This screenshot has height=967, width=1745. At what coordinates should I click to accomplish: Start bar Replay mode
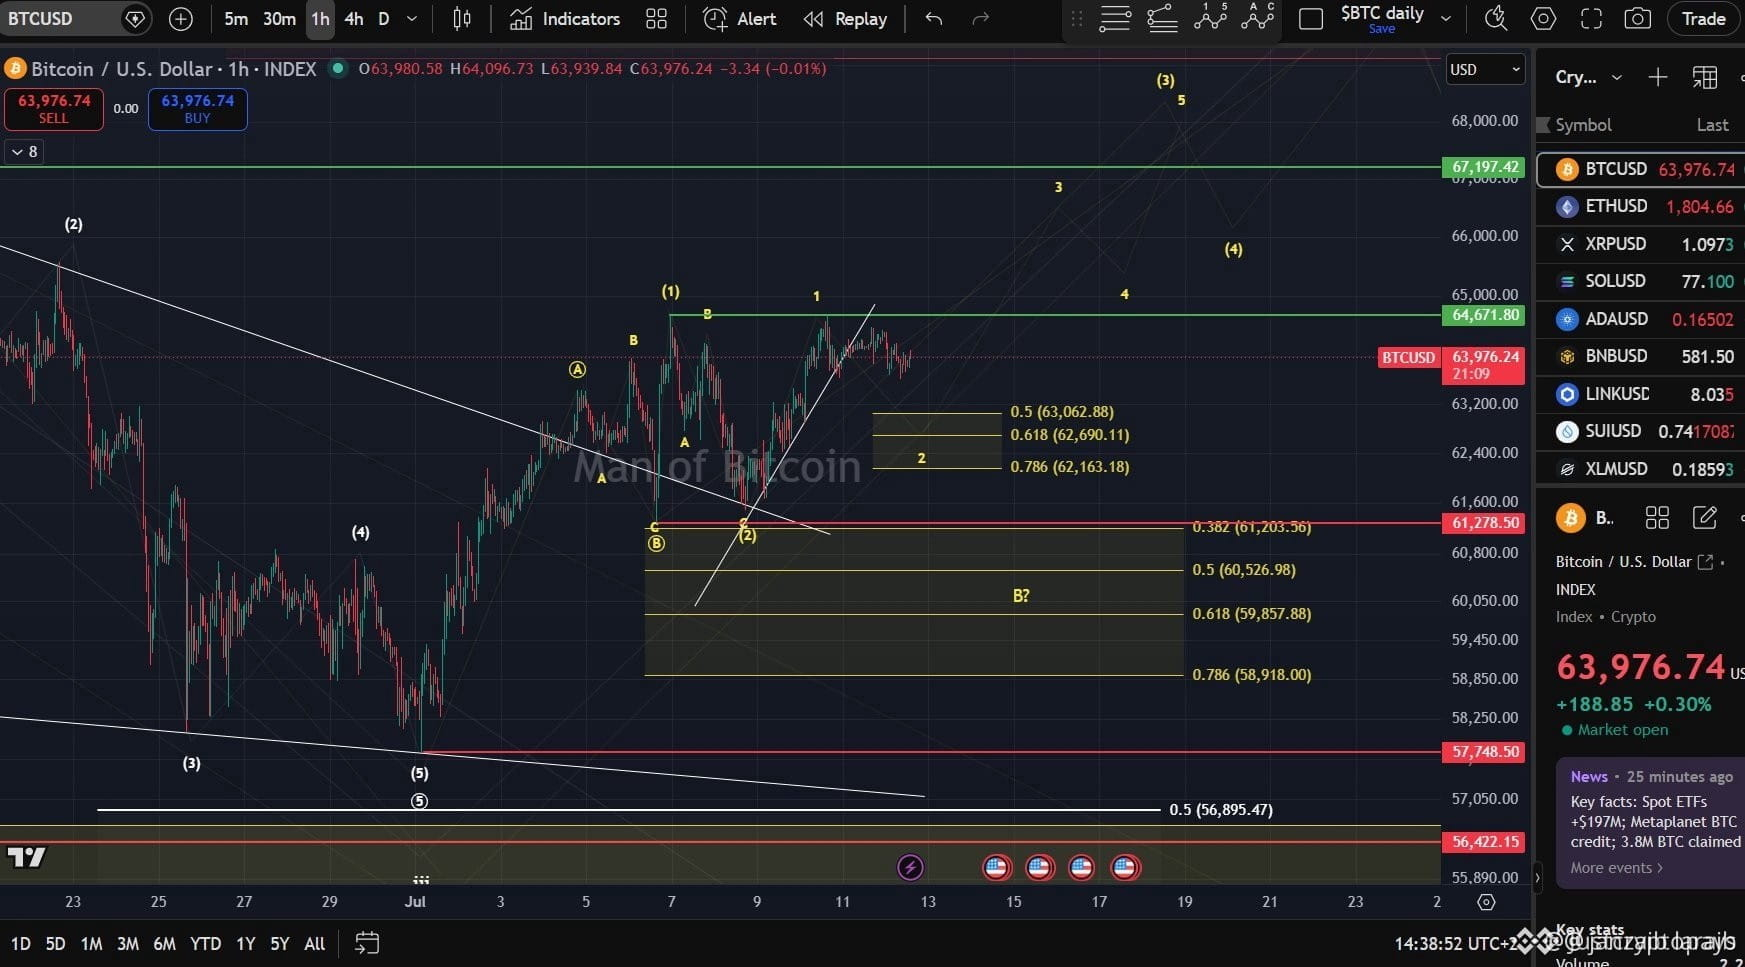(845, 19)
